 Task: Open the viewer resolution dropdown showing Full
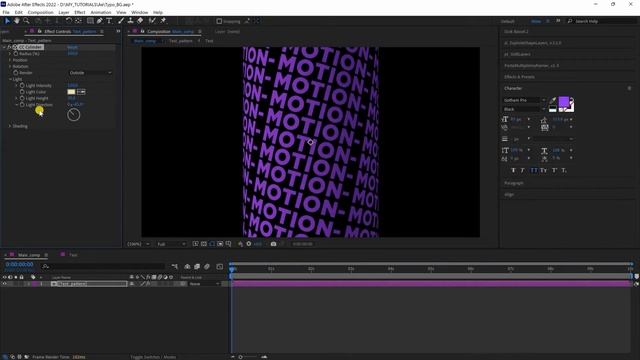(x=171, y=244)
